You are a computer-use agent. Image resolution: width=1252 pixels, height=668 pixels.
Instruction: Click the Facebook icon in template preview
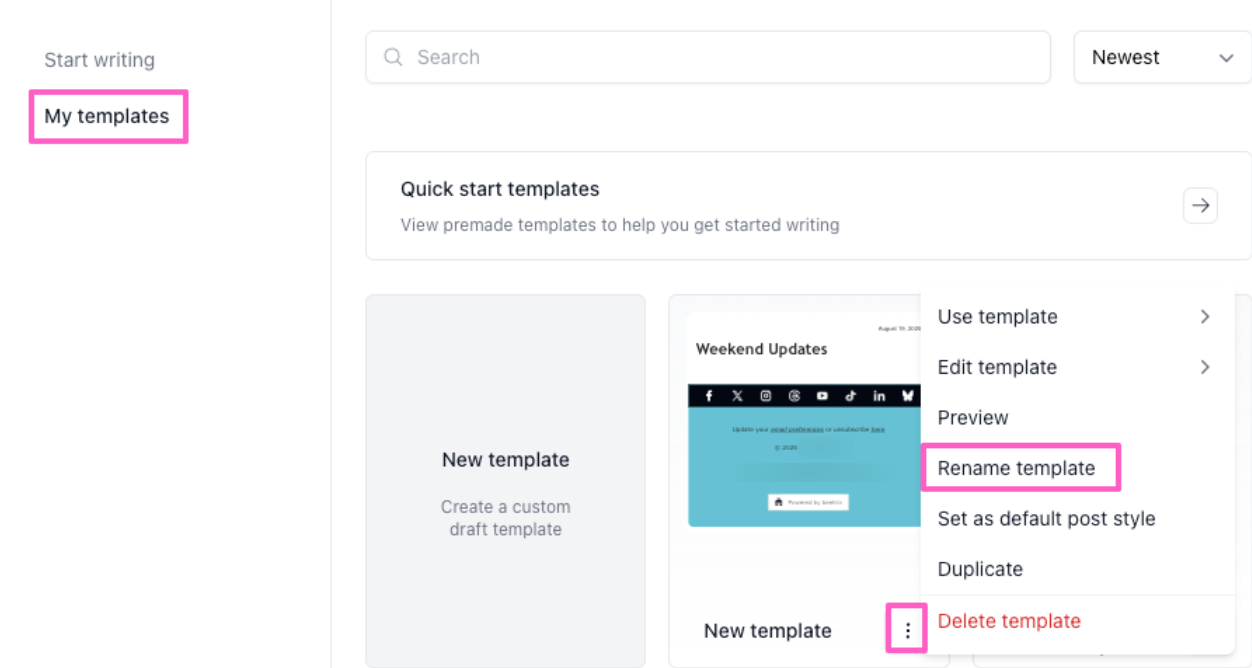click(x=709, y=396)
